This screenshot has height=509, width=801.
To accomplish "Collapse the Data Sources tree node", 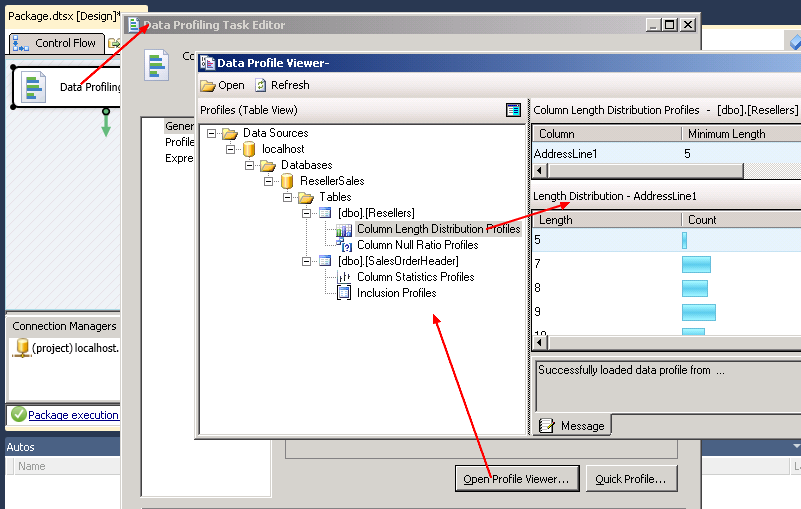I will (212, 133).
